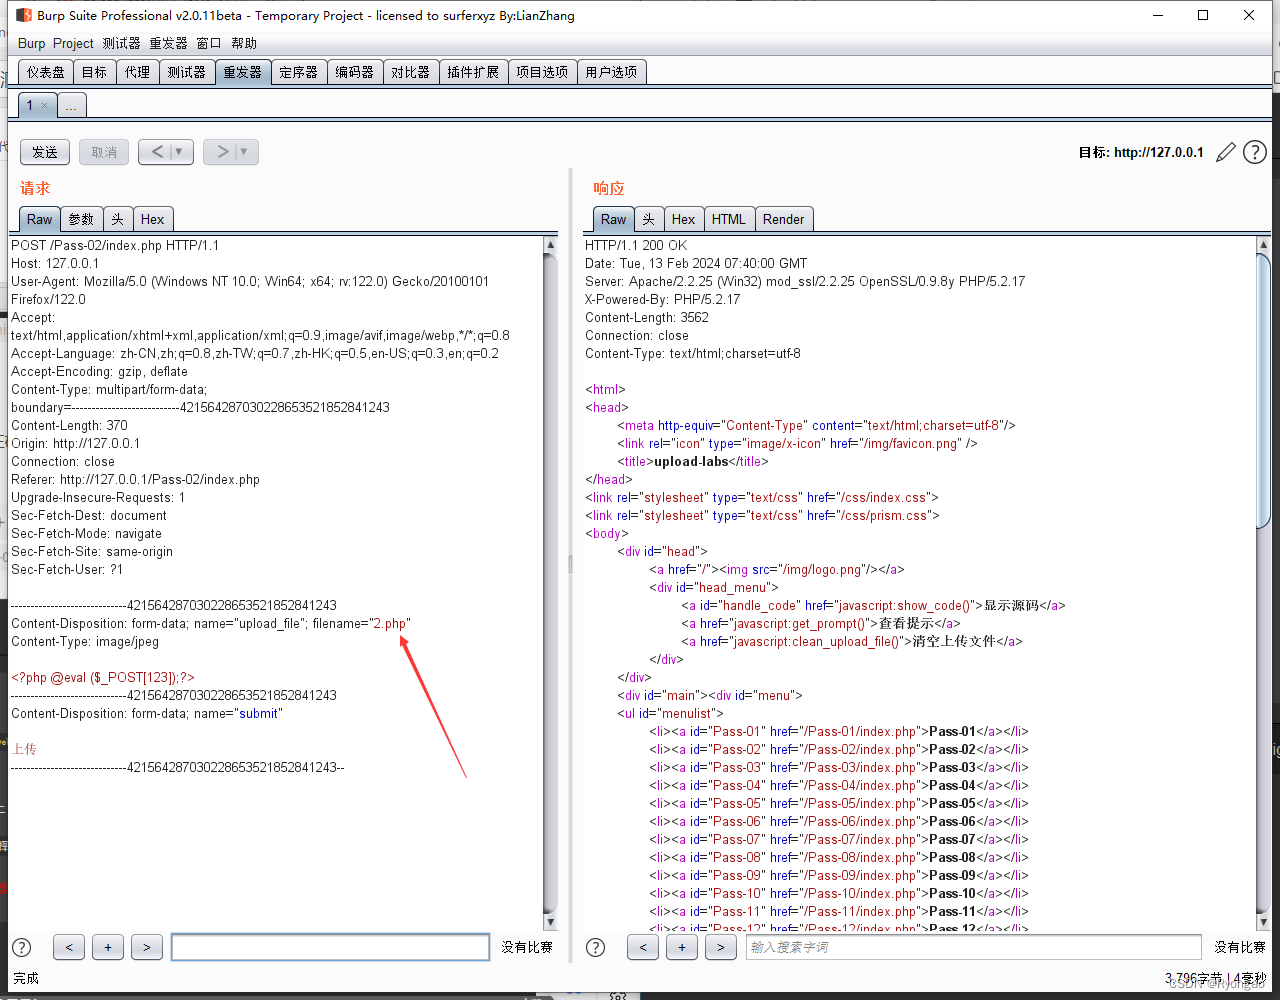This screenshot has width=1280, height=1000.
Task: Click the filename "2.php" in request
Action: click(x=390, y=623)
